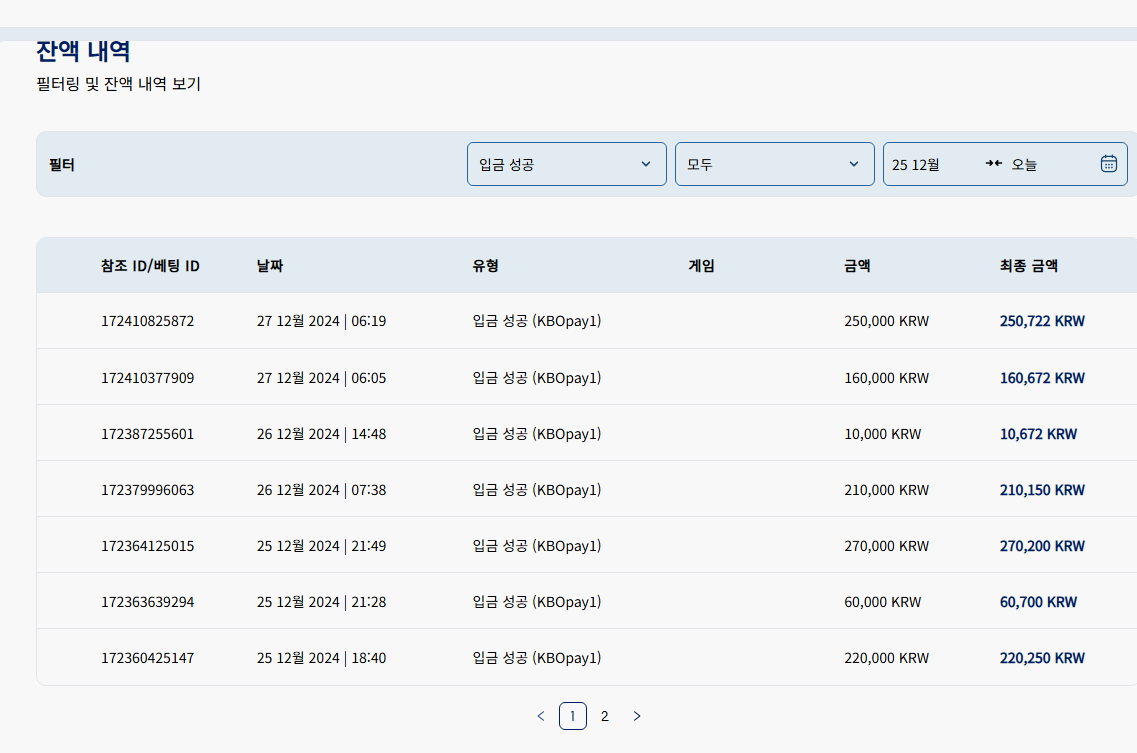Viewport: 1137px width, 753px height.
Task: Click the 유형 column header
Action: pyautogui.click(x=485, y=266)
